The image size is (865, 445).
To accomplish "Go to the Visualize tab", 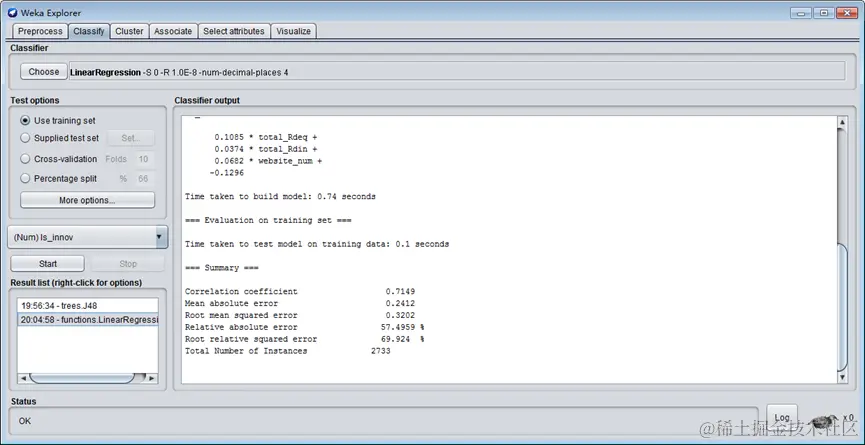I will tap(293, 31).
